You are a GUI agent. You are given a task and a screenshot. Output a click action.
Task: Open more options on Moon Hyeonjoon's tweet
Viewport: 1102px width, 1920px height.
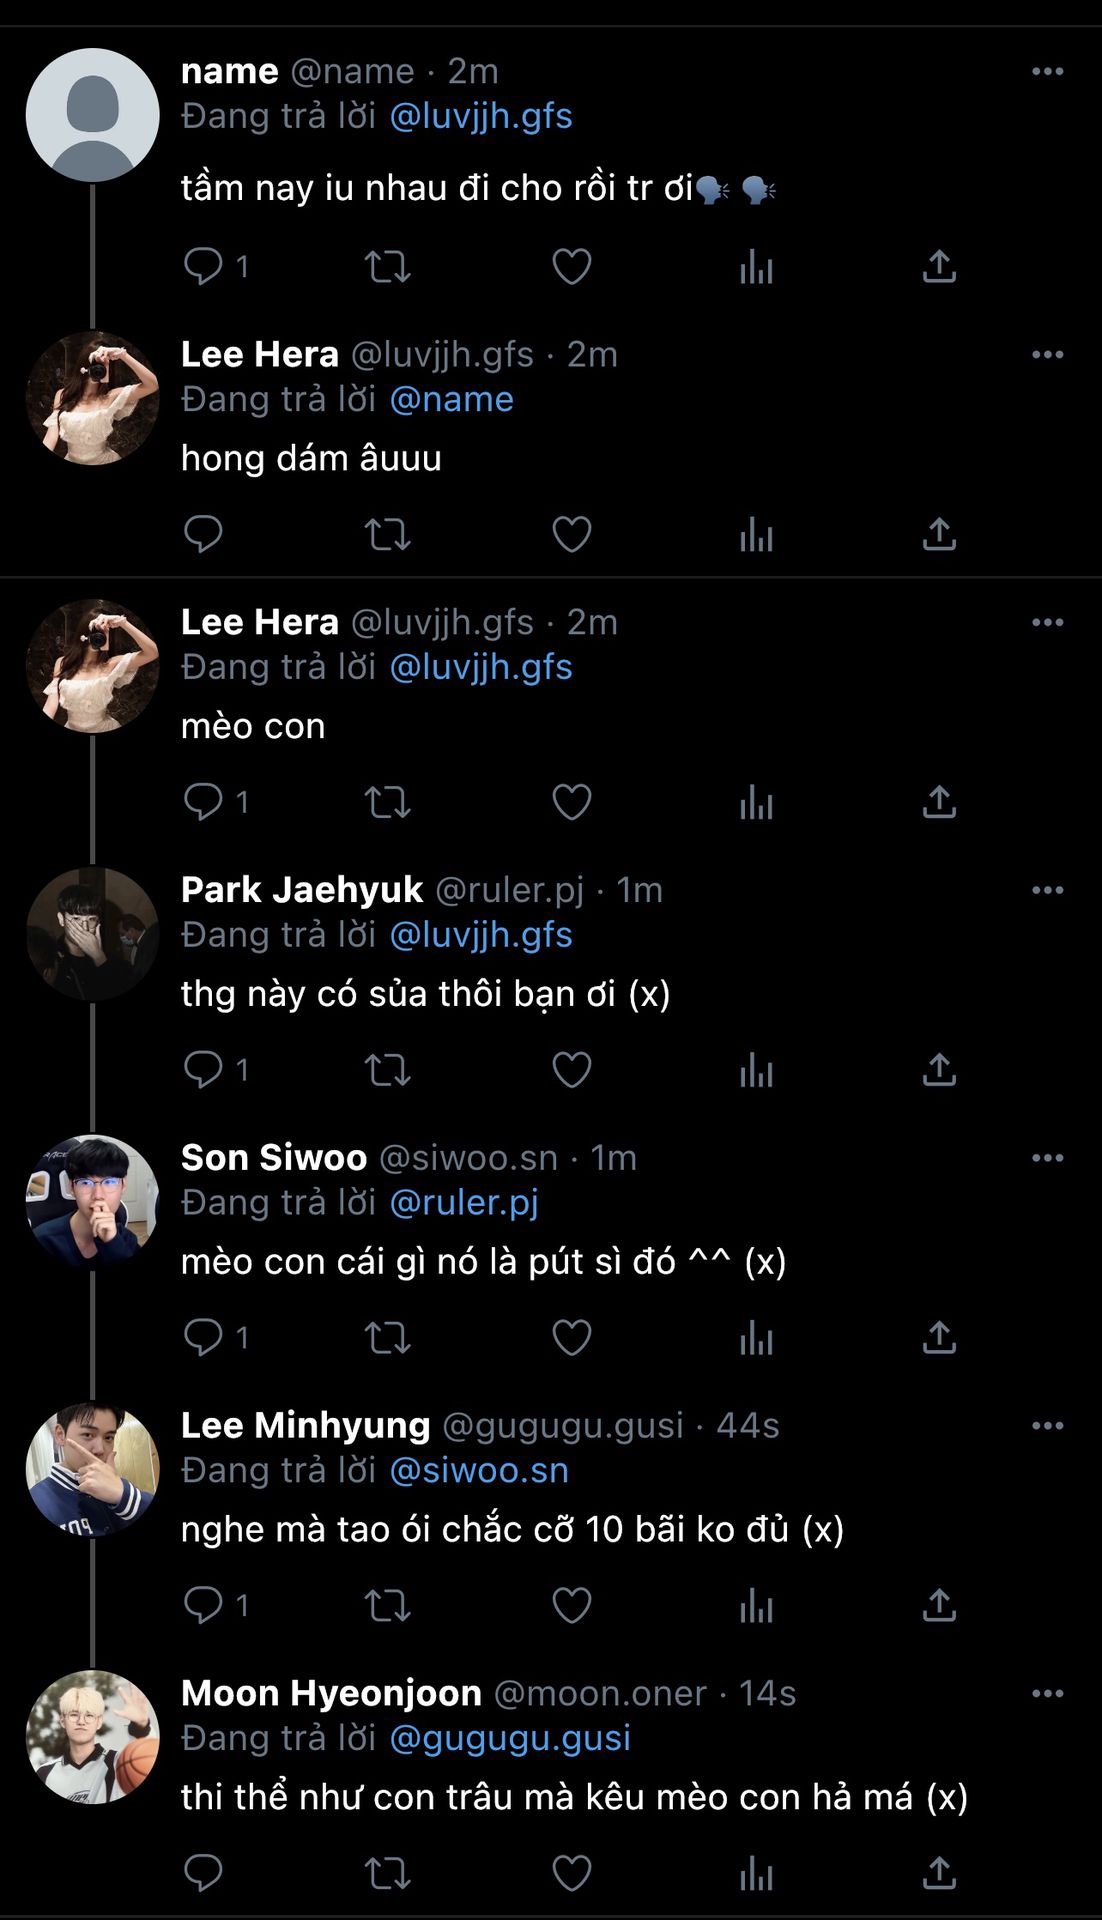[1047, 1694]
